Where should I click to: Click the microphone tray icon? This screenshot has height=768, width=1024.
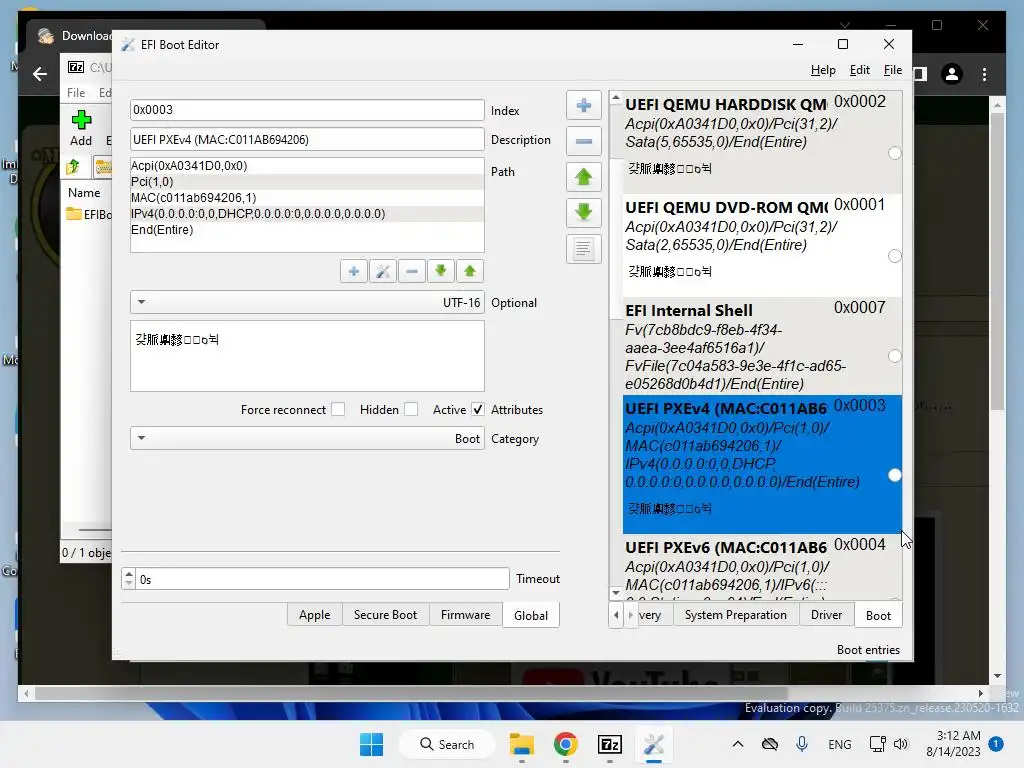[x=802, y=744]
